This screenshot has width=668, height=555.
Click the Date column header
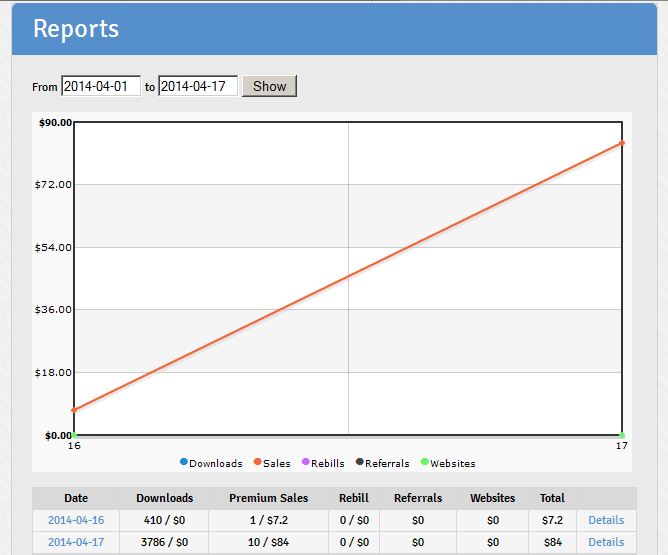tap(76, 498)
